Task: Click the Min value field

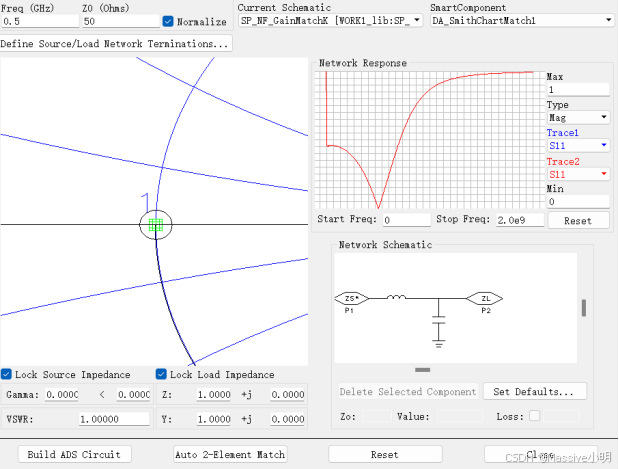Action: pos(578,202)
